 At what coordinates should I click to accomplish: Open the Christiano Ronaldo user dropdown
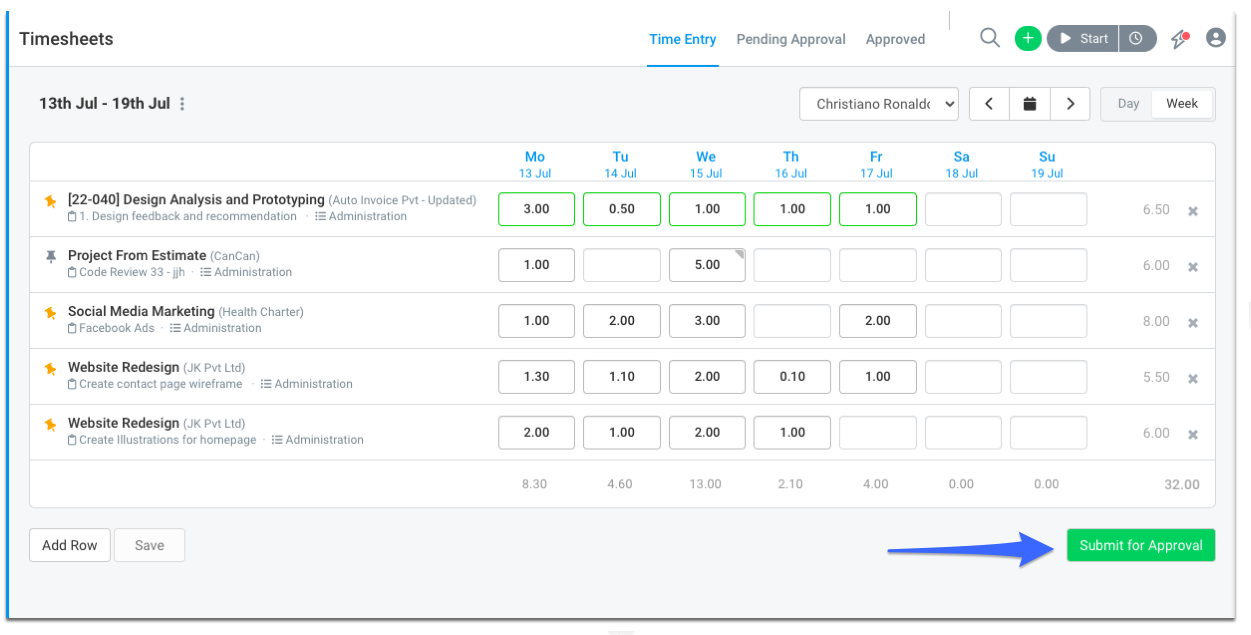point(879,104)
